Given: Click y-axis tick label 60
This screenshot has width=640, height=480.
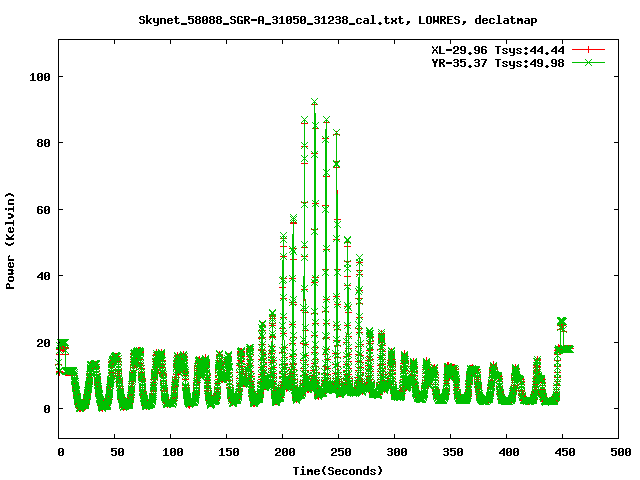Looking at the screenshot, I should [x=44, y=210].
